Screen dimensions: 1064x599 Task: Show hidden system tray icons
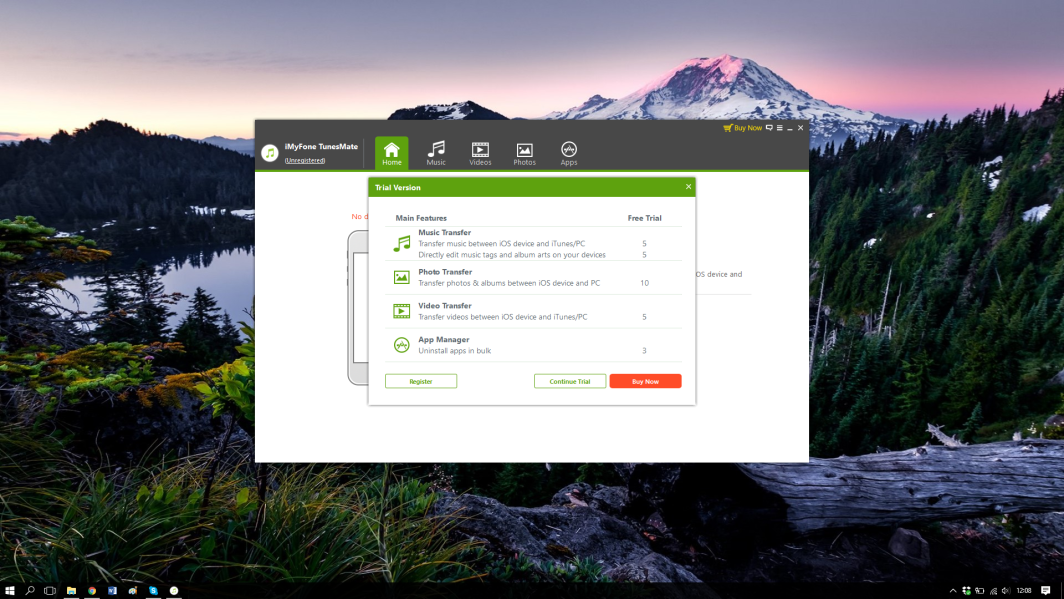click(x=953, y=591)
